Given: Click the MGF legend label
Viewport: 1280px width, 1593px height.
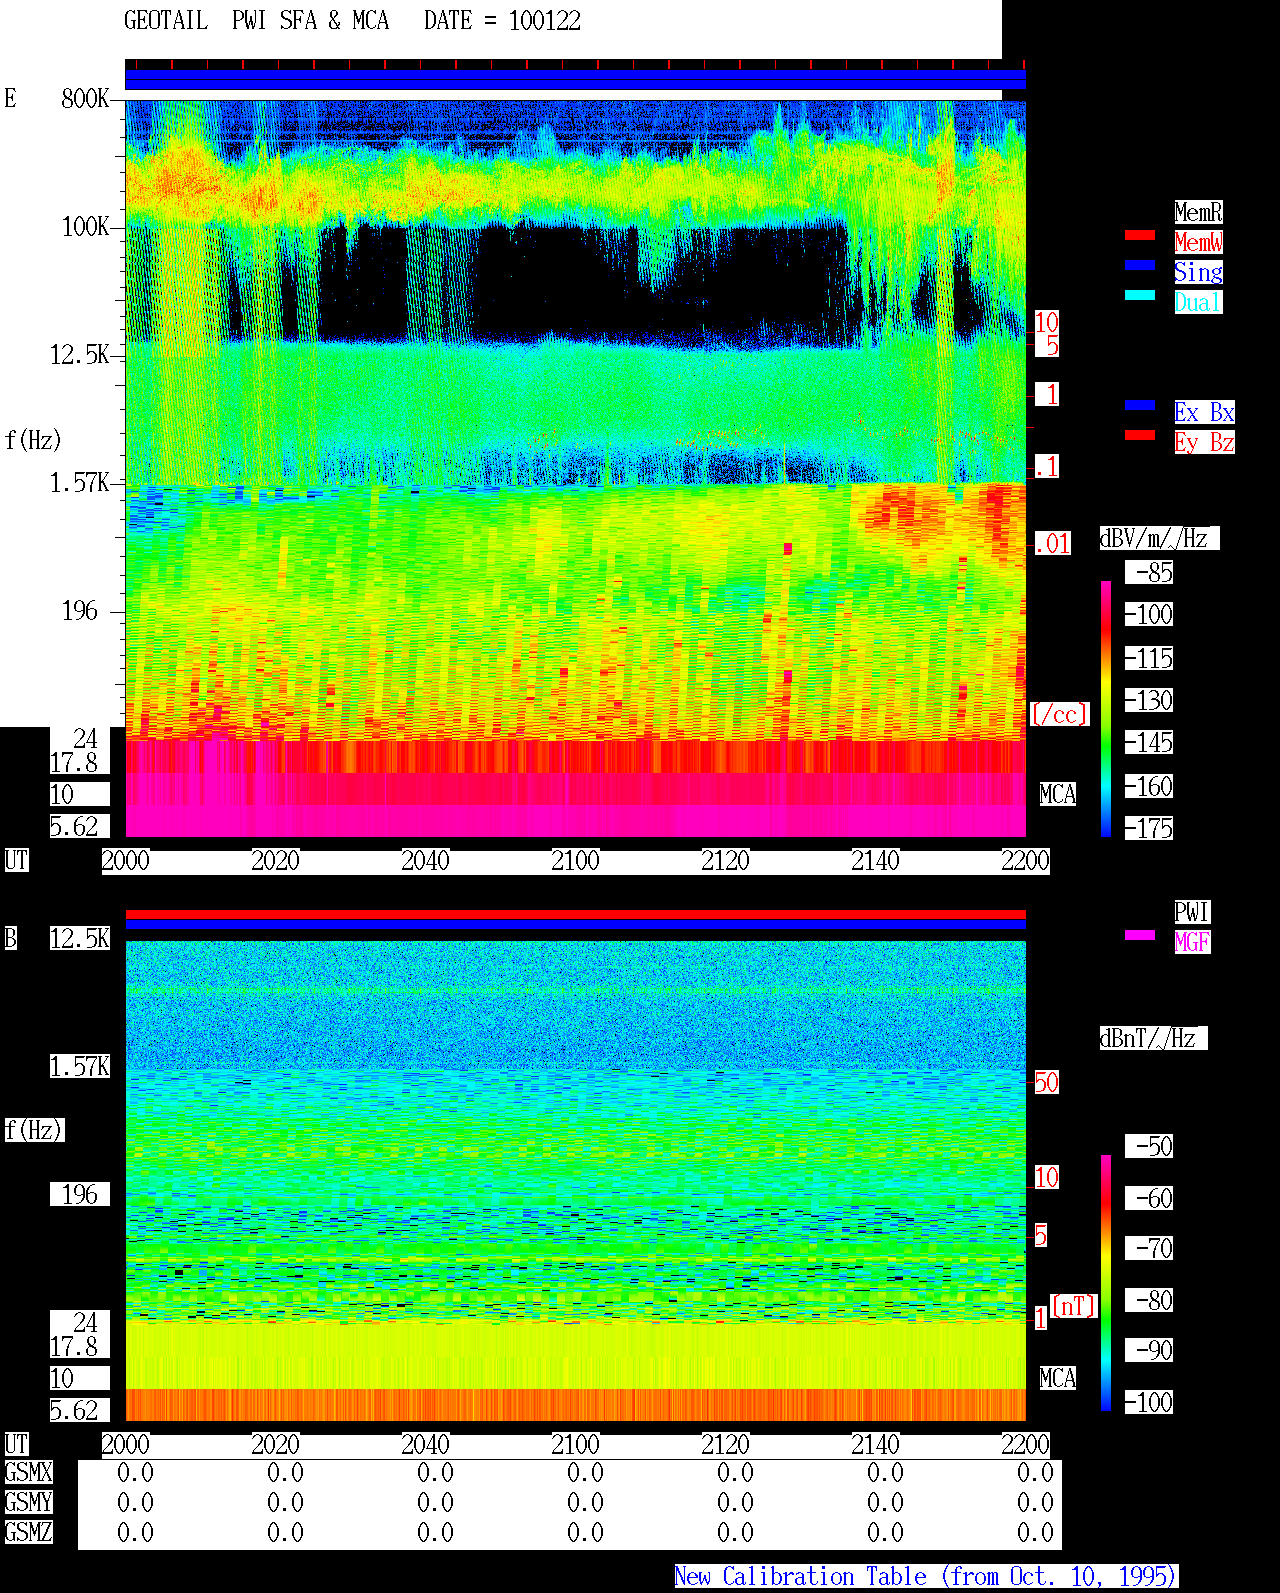Looking at the screenshot, I should click(x=1192, y=942).
